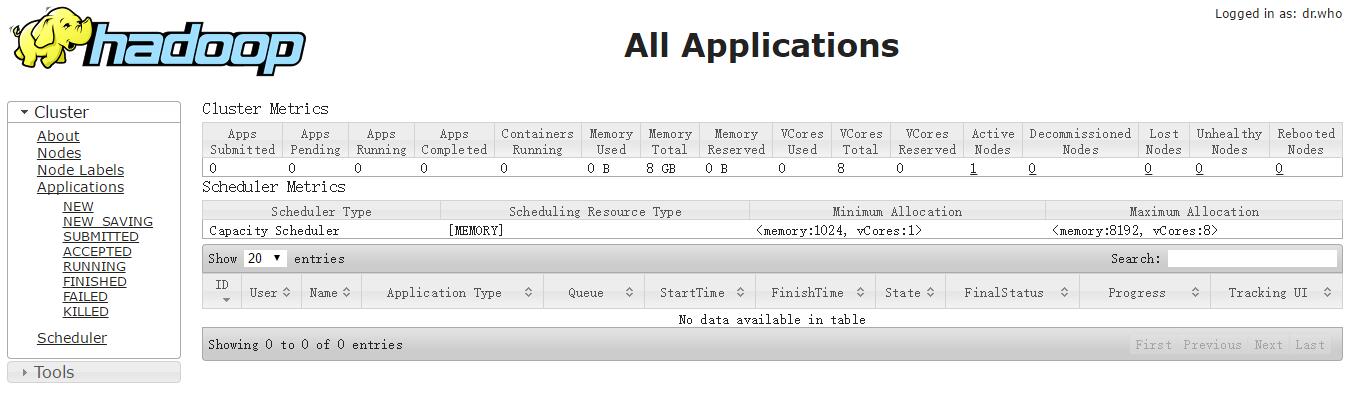Click the maximum allocation memory:8192 value
This screenshot has height=399, width=1349.
pyautogui.click(x=1135, y=230)
